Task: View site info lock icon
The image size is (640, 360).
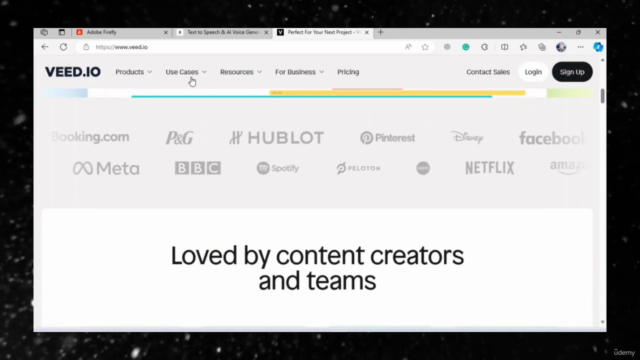Action: [x=86, y=47]
